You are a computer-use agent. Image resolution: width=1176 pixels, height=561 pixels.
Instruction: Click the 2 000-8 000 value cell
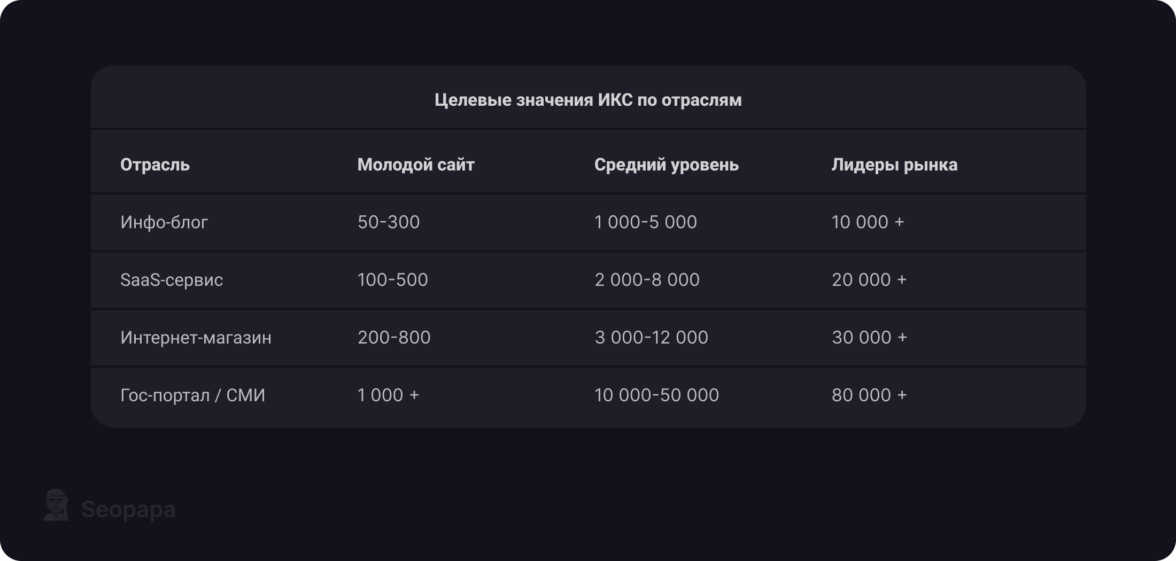tap(647, 280)
